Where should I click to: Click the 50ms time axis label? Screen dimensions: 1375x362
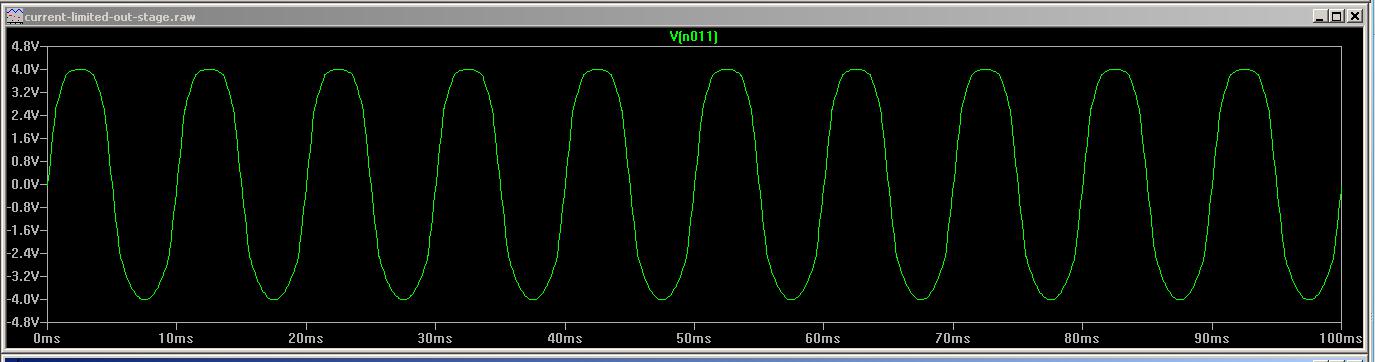pyautogui.click(x=694, y=339)
